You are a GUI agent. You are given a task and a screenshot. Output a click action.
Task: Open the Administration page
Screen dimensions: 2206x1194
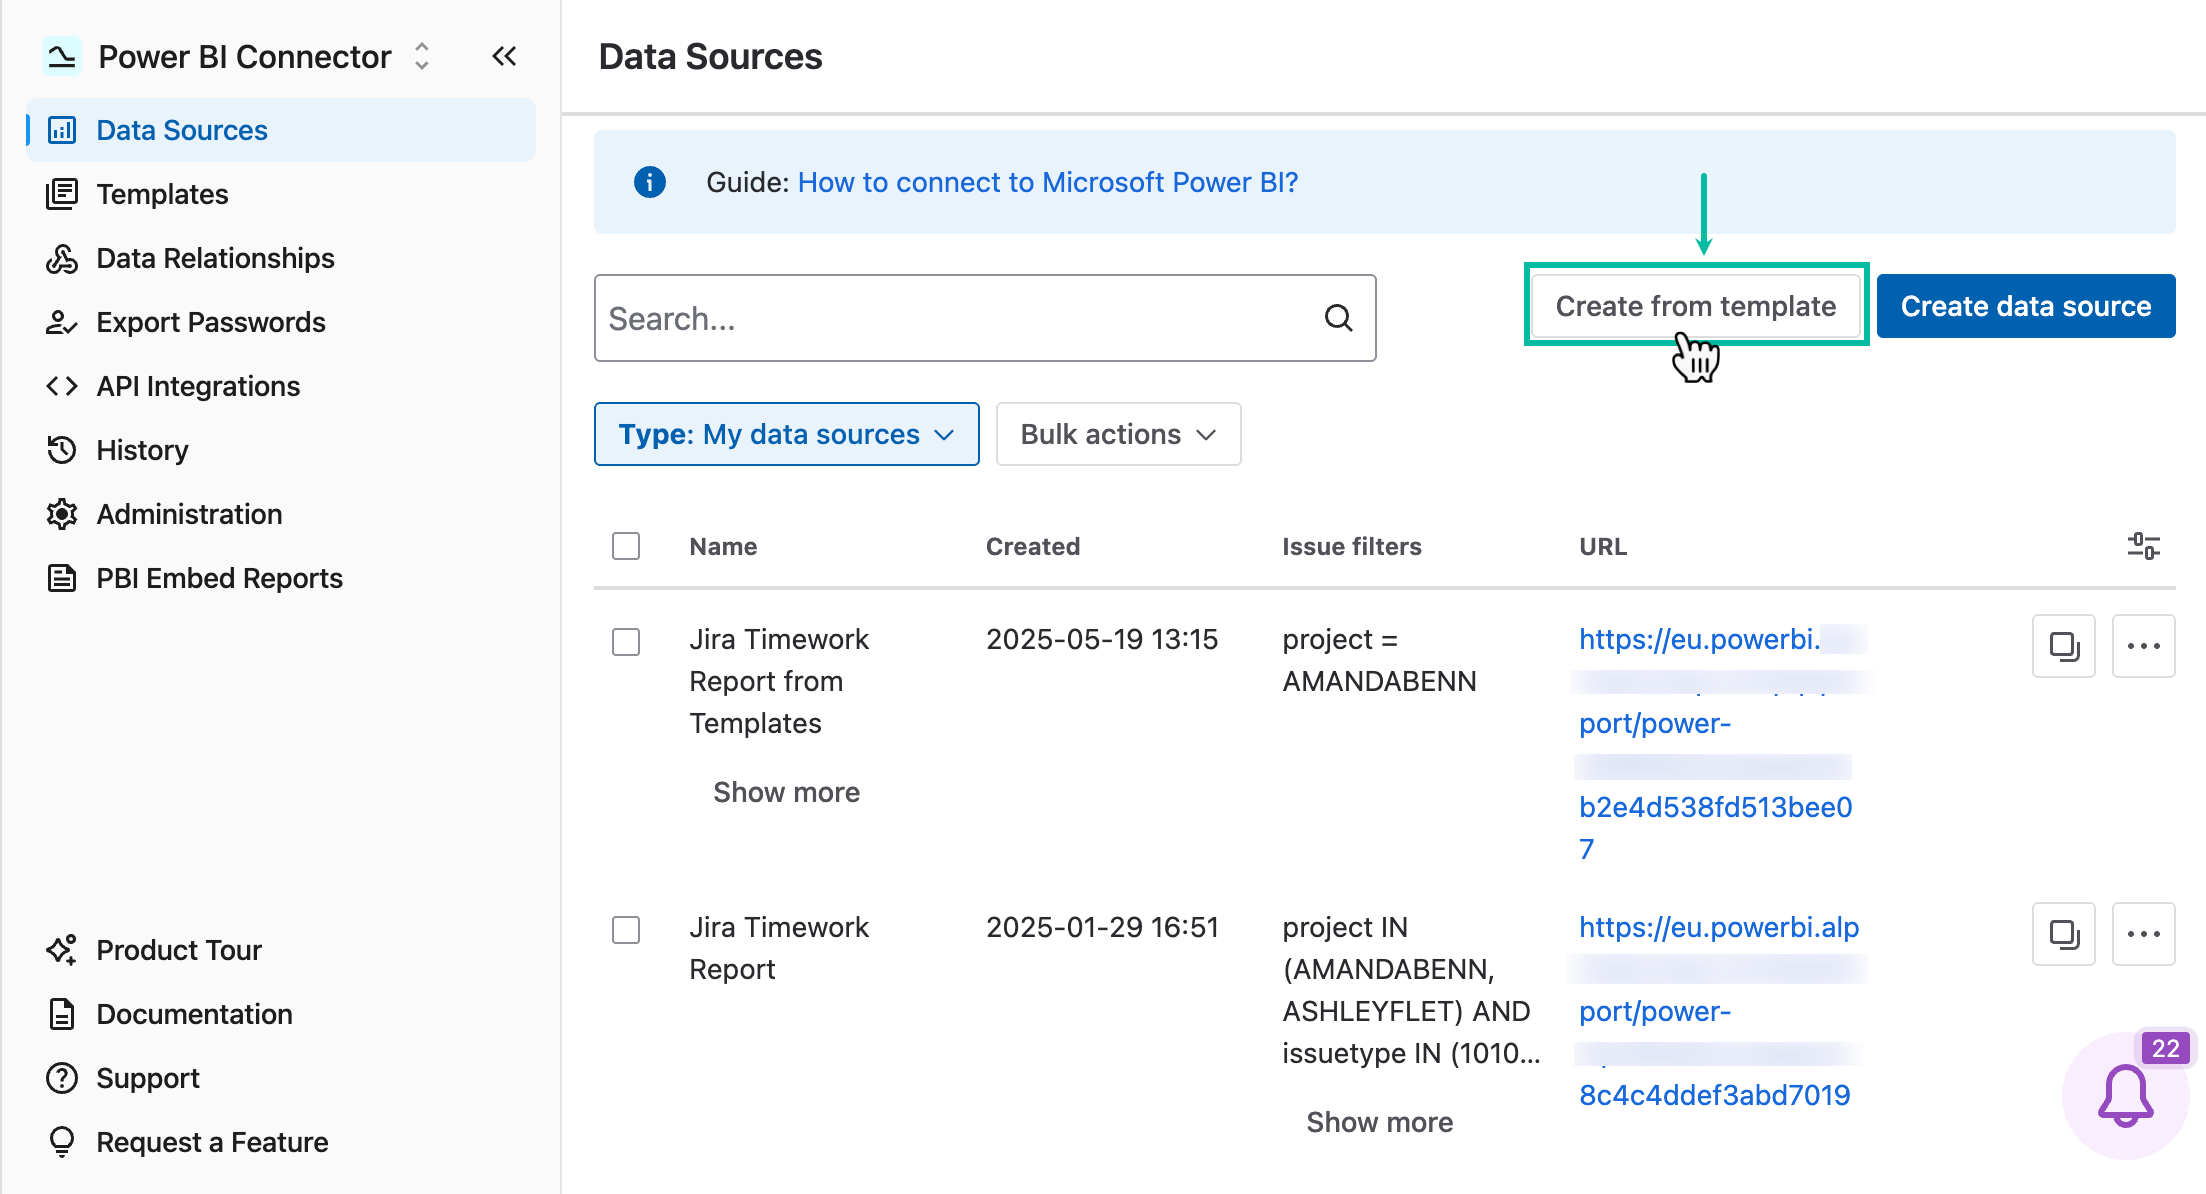click(x=281, y=514)
